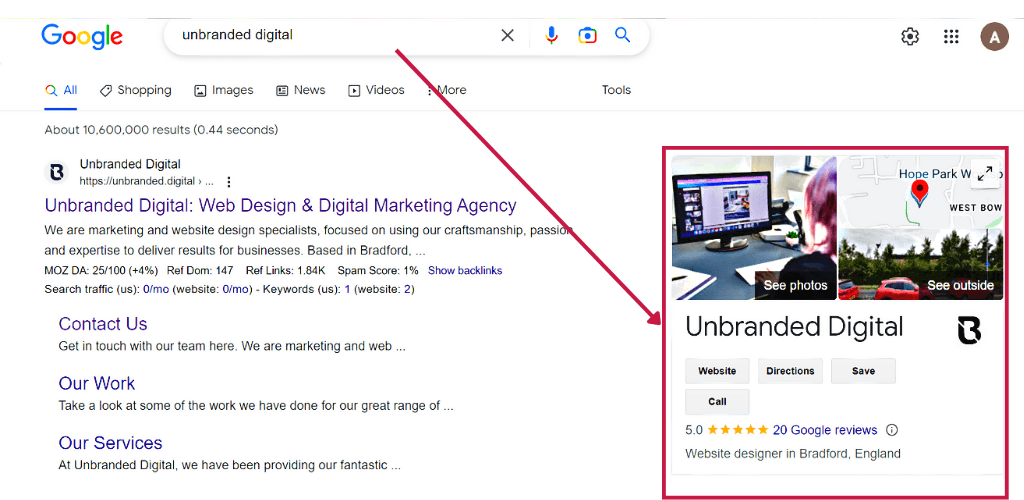Go to the News tab
The width and height of the screenshot is (1024, 500).
[301, 90]
